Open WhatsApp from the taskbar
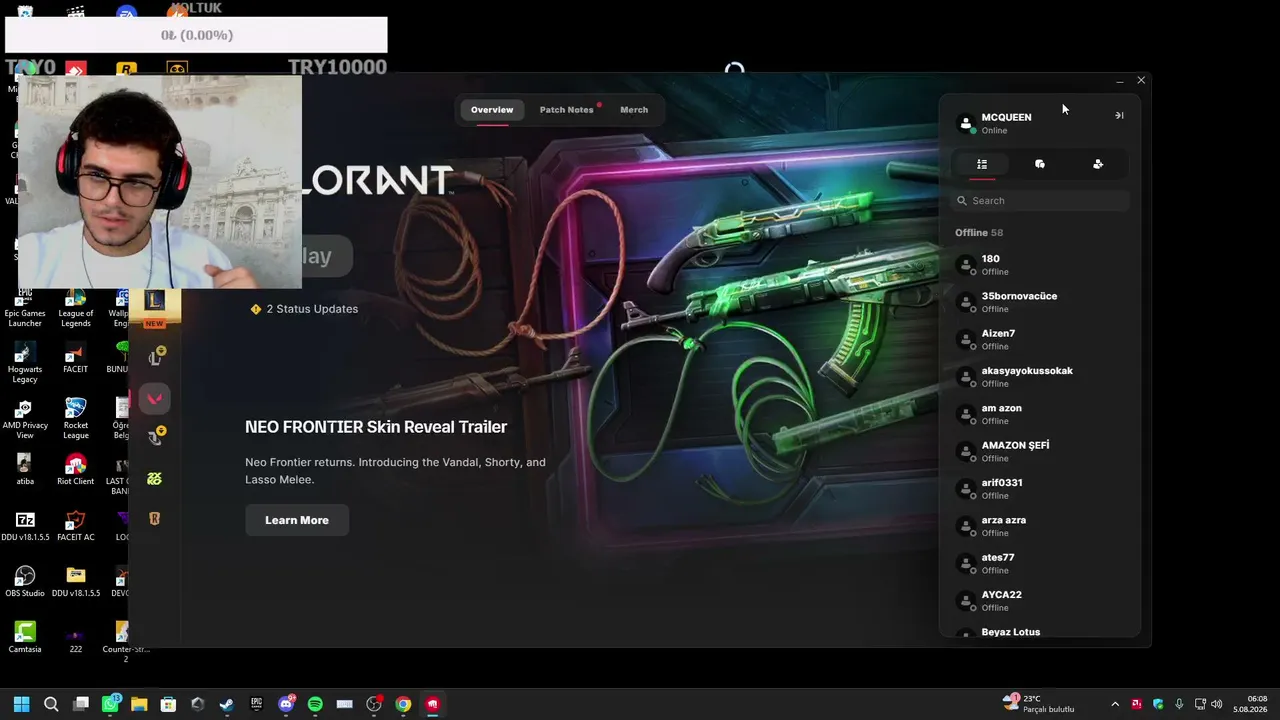 tap(110, 704)
